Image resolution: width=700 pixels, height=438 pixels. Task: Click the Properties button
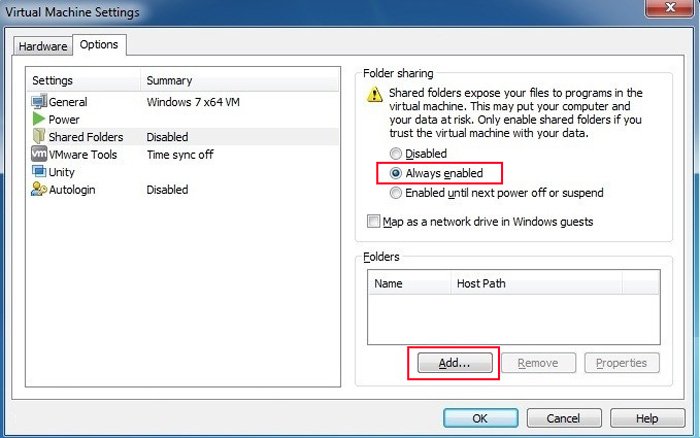[x=621, y=363]
